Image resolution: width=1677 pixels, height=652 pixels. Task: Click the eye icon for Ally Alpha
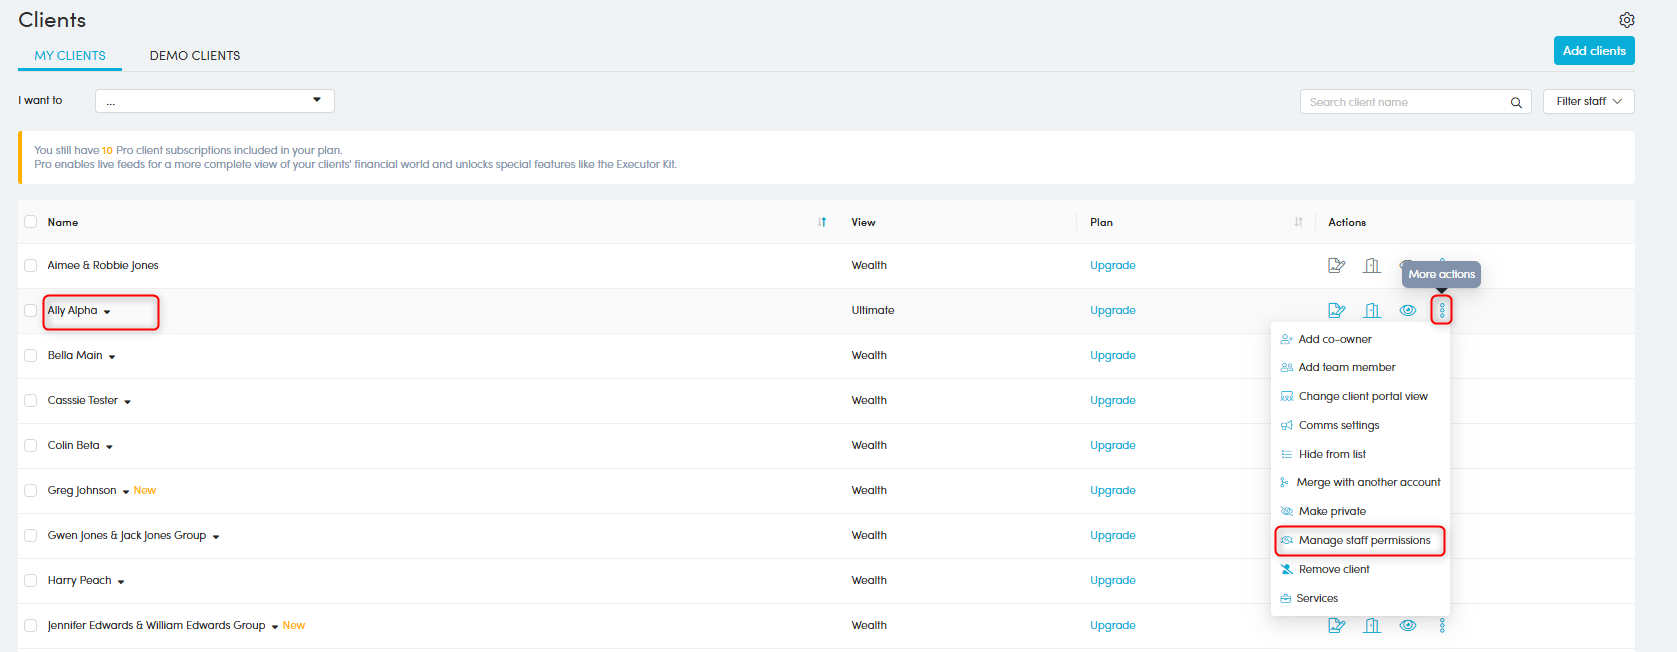pos(1408,310)
